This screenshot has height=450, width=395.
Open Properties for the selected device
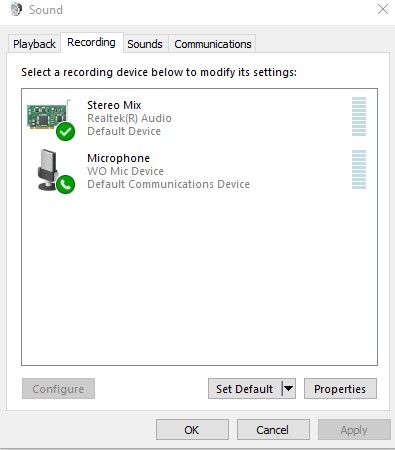point(340,388)
